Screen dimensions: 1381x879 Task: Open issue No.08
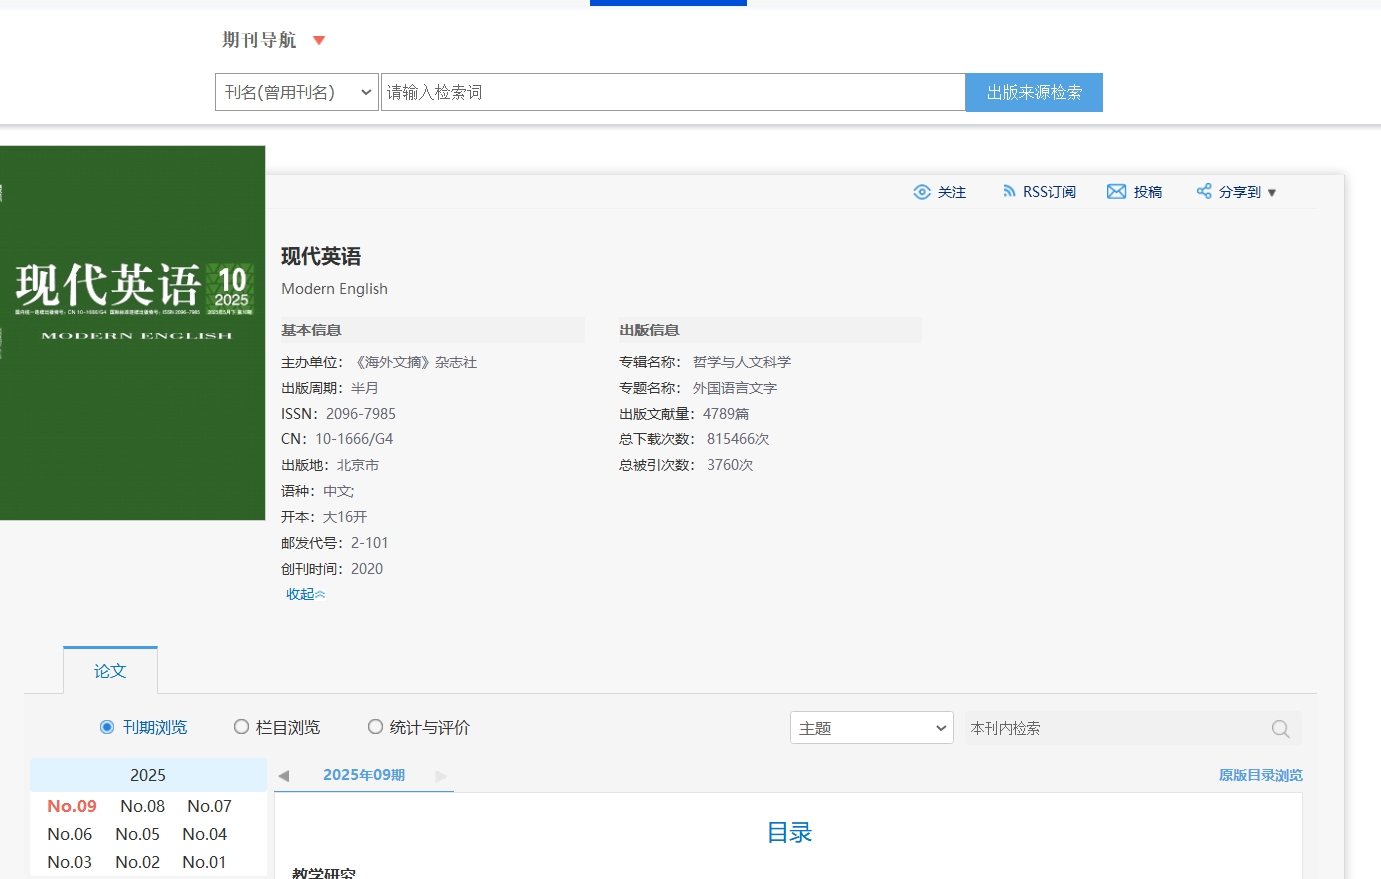(142, 806)
